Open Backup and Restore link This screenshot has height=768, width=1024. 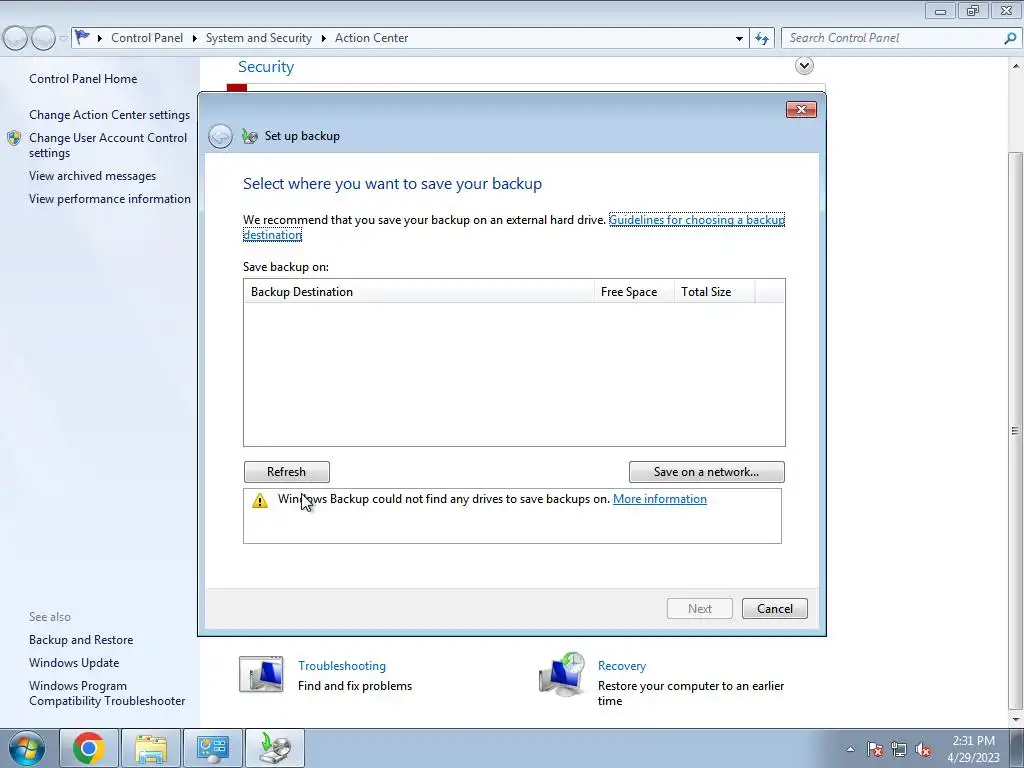coord(81,640)
